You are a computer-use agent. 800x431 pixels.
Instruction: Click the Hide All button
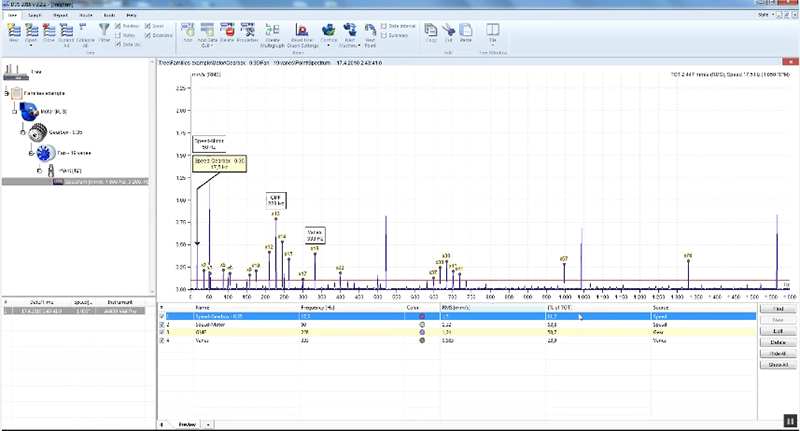click(x=776, y=354)
